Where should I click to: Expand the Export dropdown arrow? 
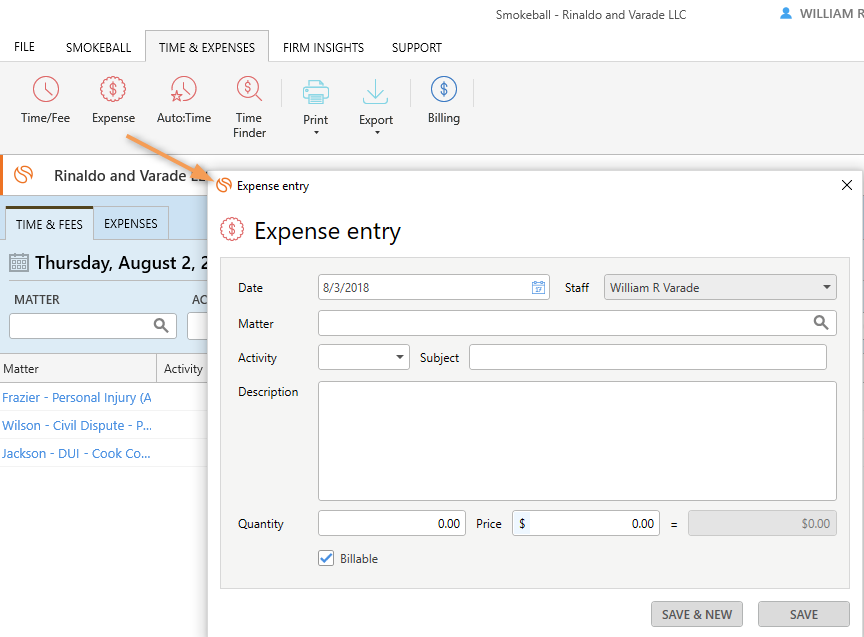tap(377, 133)
